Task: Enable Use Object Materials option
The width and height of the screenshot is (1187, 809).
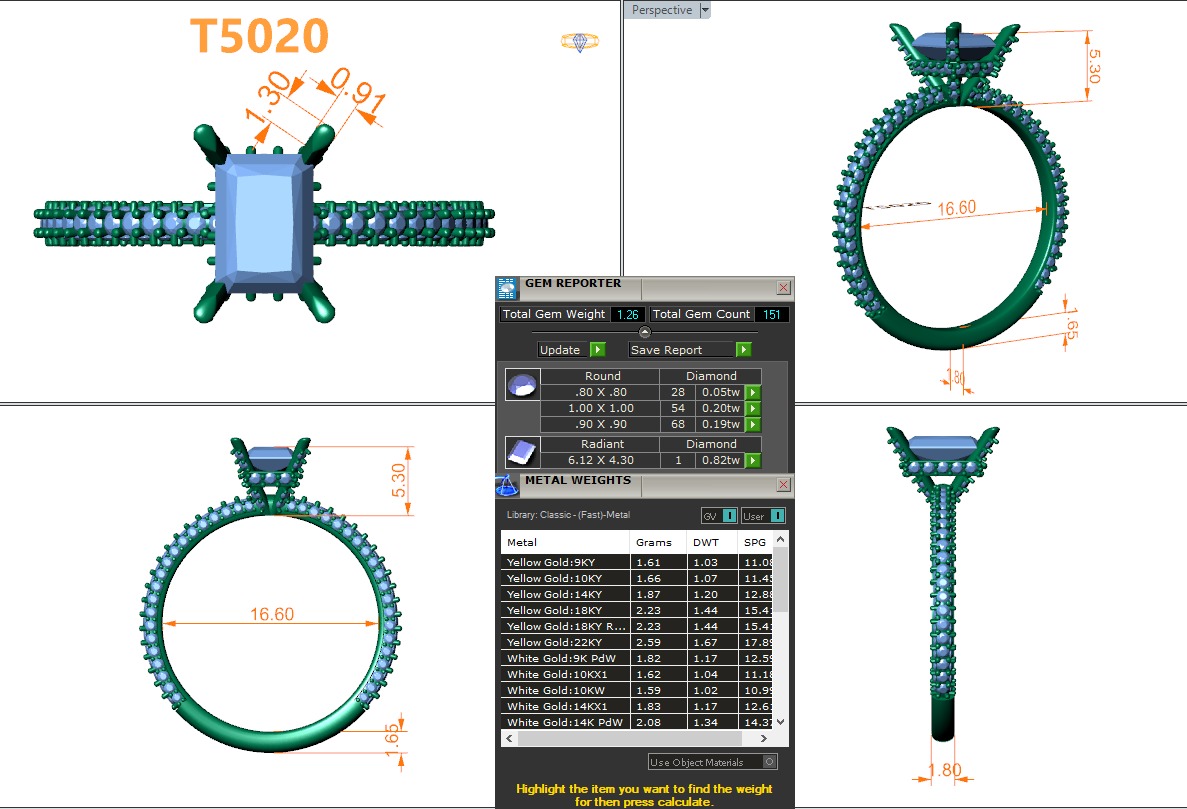Action: pyautogui.click(x=768, y=762)
